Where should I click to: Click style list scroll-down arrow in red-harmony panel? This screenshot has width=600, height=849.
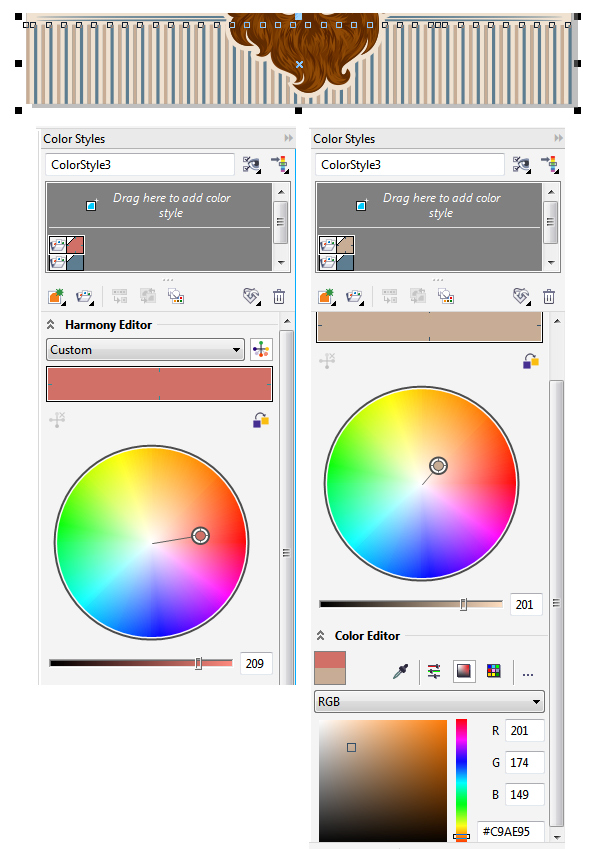click(281, 263)
